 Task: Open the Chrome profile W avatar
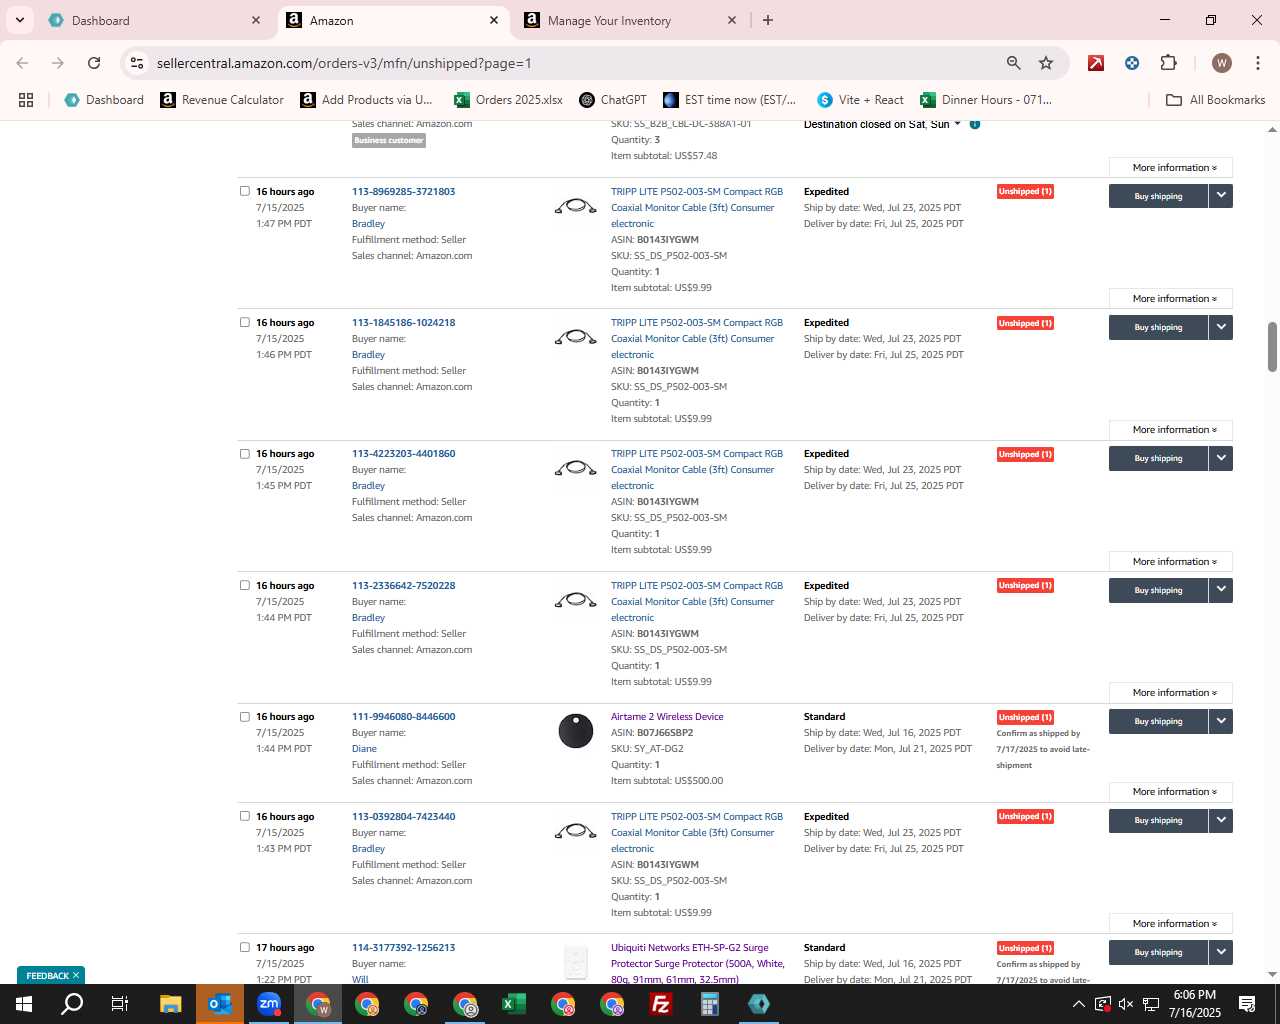1221,63
